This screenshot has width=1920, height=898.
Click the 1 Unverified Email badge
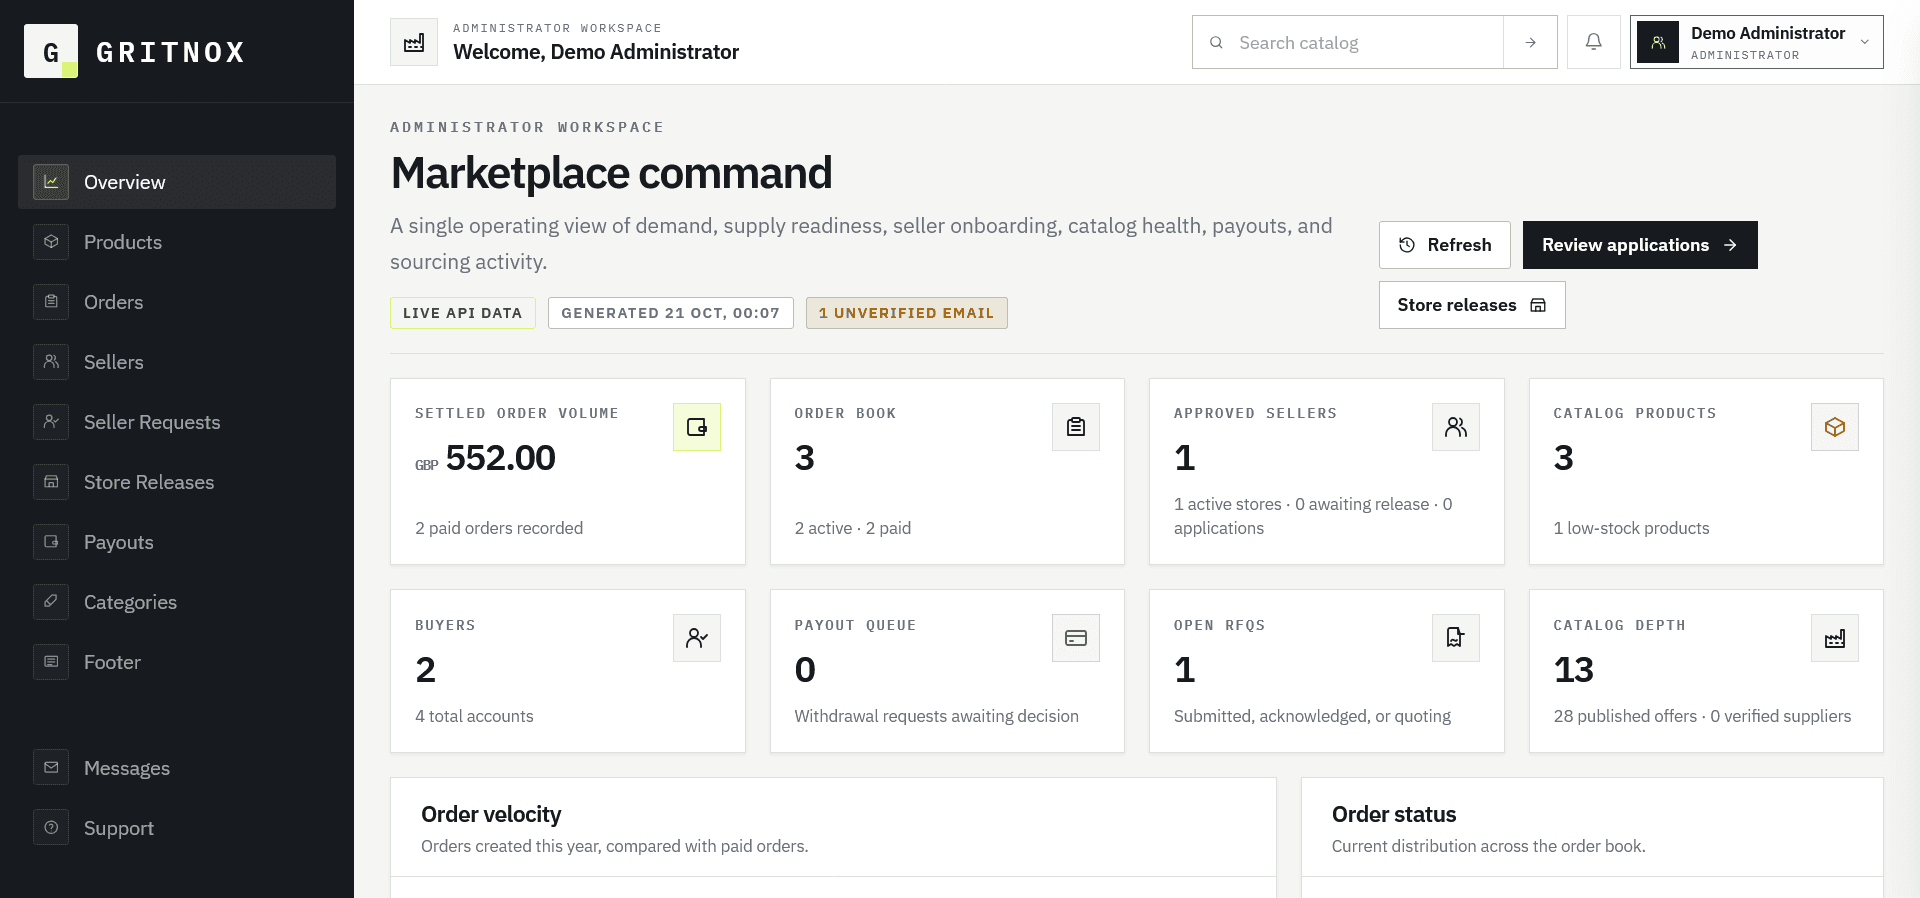[907, 313]
